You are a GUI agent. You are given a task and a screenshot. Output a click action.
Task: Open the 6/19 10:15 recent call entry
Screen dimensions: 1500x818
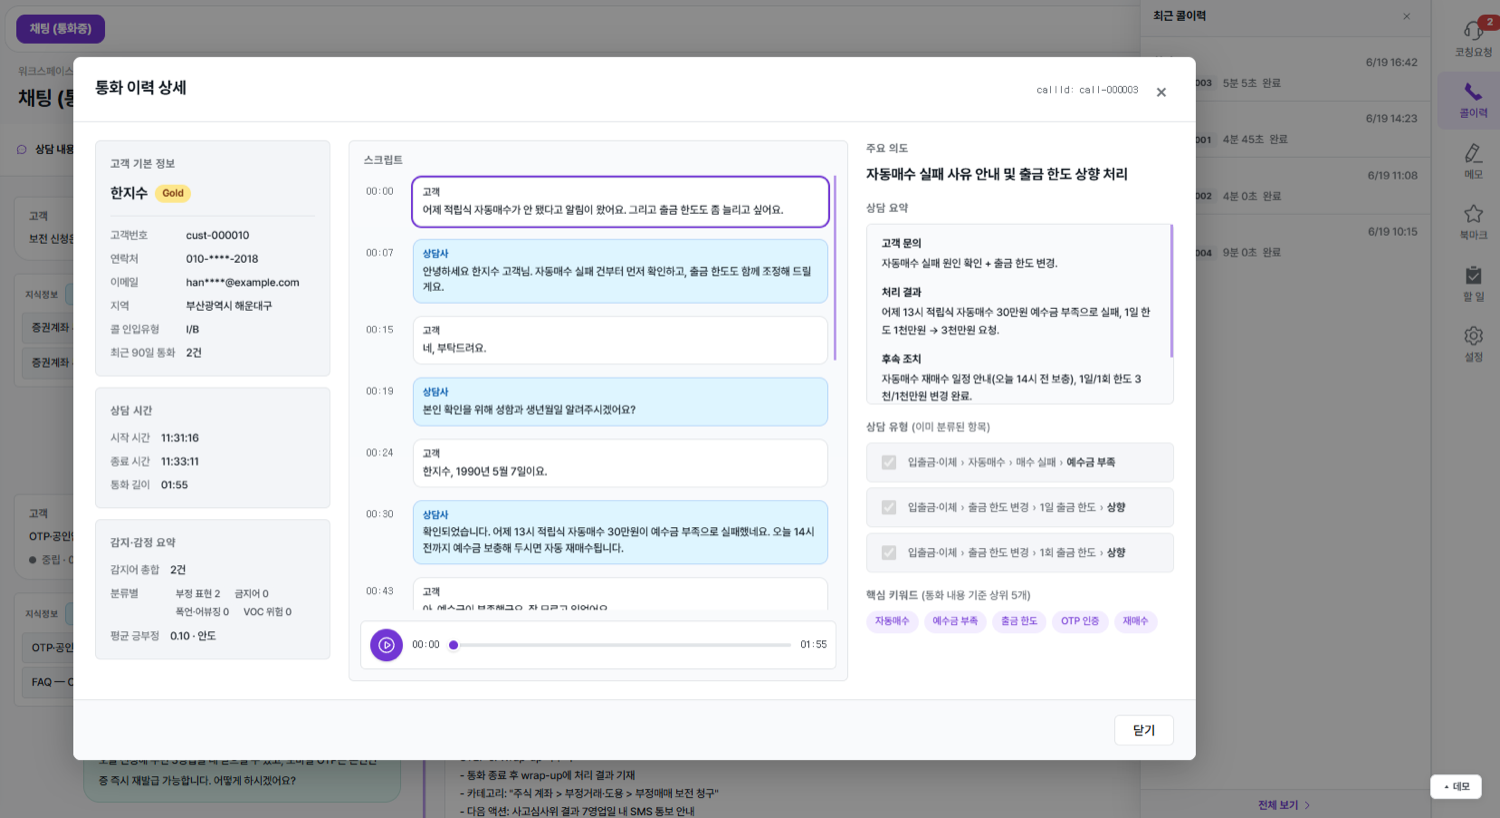(1286, 241)
